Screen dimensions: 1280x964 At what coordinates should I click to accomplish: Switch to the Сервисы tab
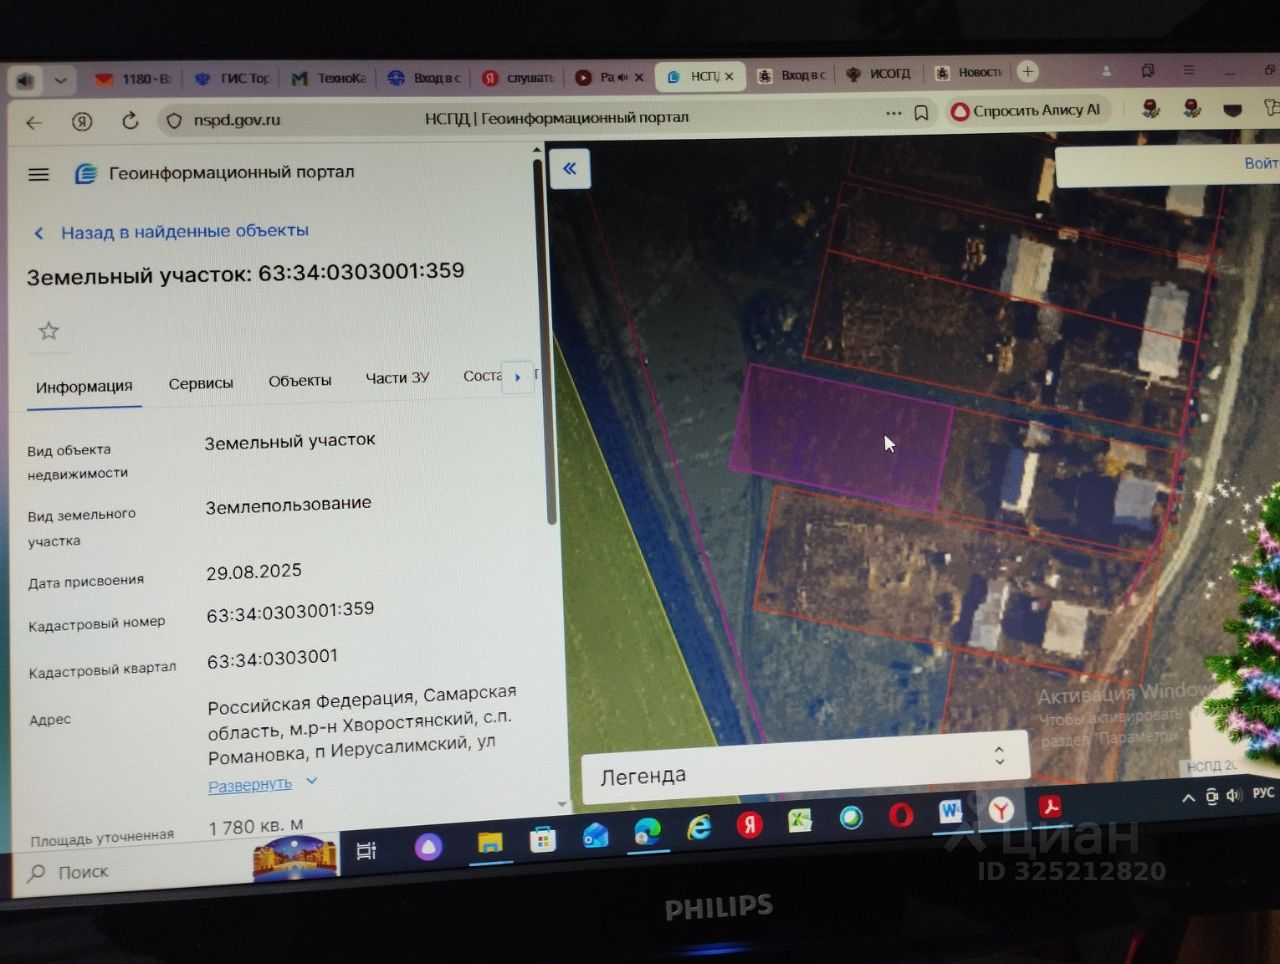point(201,383)
